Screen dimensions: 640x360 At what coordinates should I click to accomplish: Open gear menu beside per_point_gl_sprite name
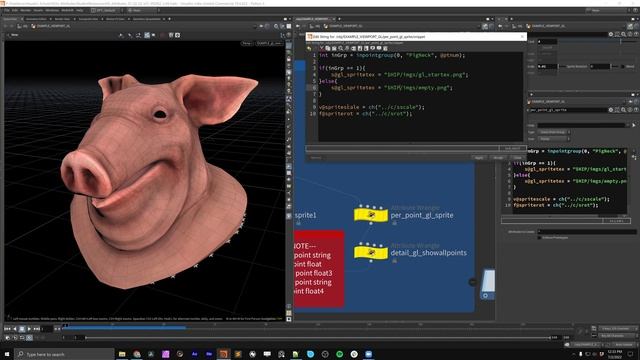[611, 110]
